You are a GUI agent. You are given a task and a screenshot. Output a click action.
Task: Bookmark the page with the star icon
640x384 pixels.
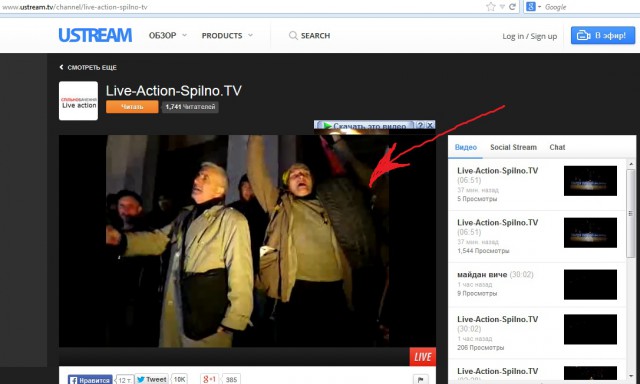pyautogui.click(x=491, y=7)
